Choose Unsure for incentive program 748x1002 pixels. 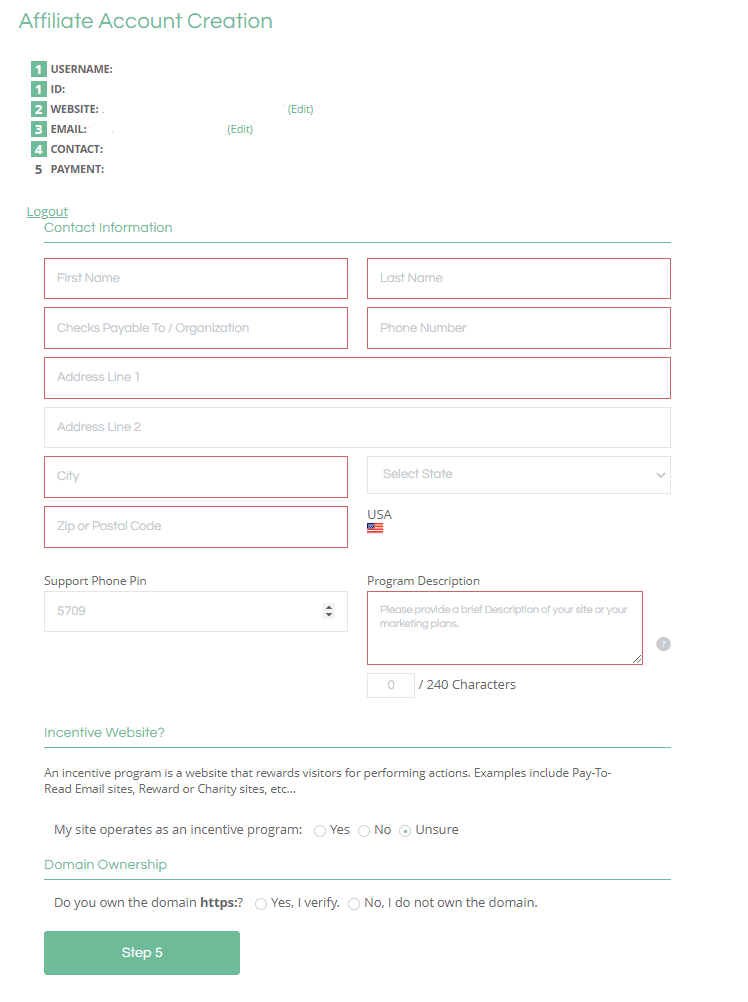click(405, 831)
